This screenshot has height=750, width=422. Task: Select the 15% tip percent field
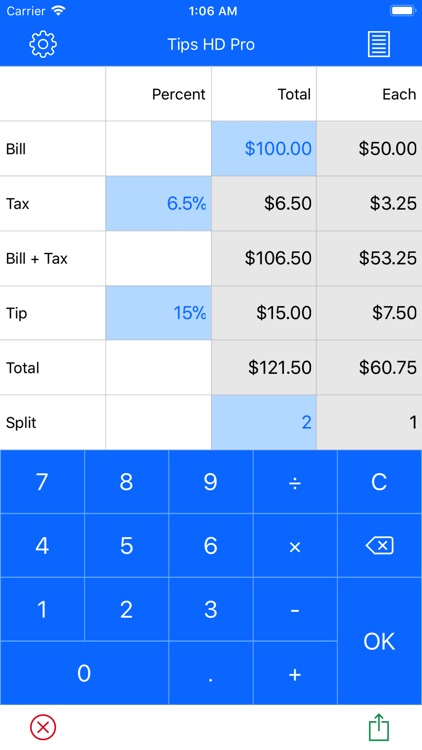coord(158,313)
